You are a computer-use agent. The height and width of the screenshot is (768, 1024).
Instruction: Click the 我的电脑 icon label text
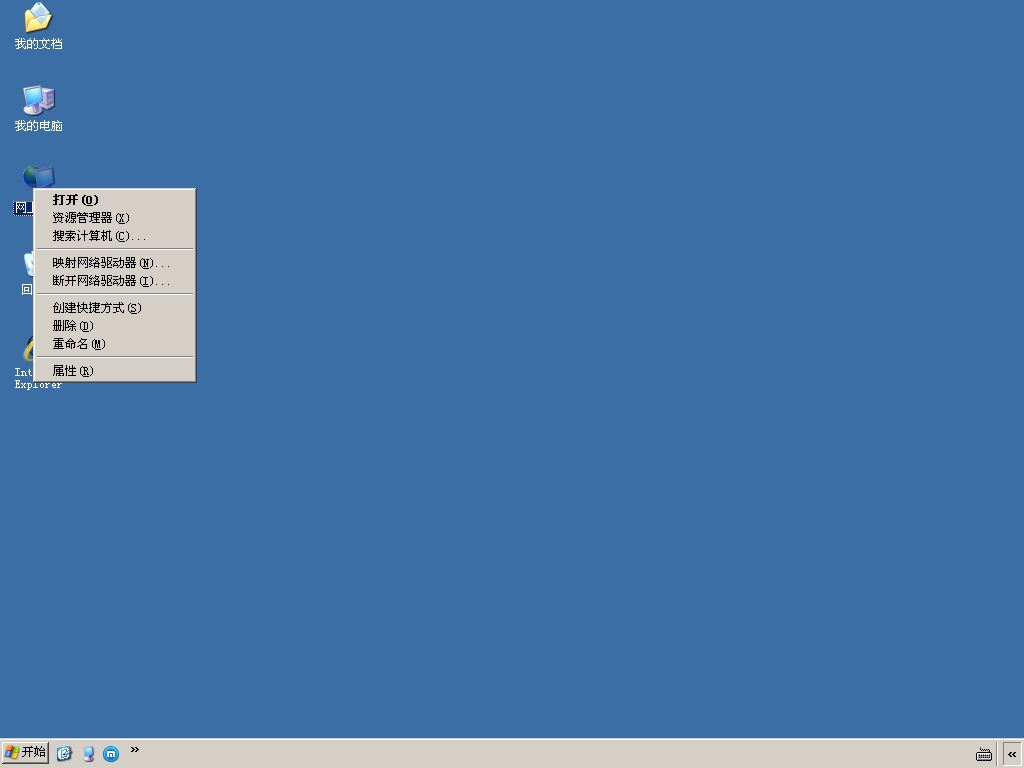pyautogui.click(x=39, y=125)
